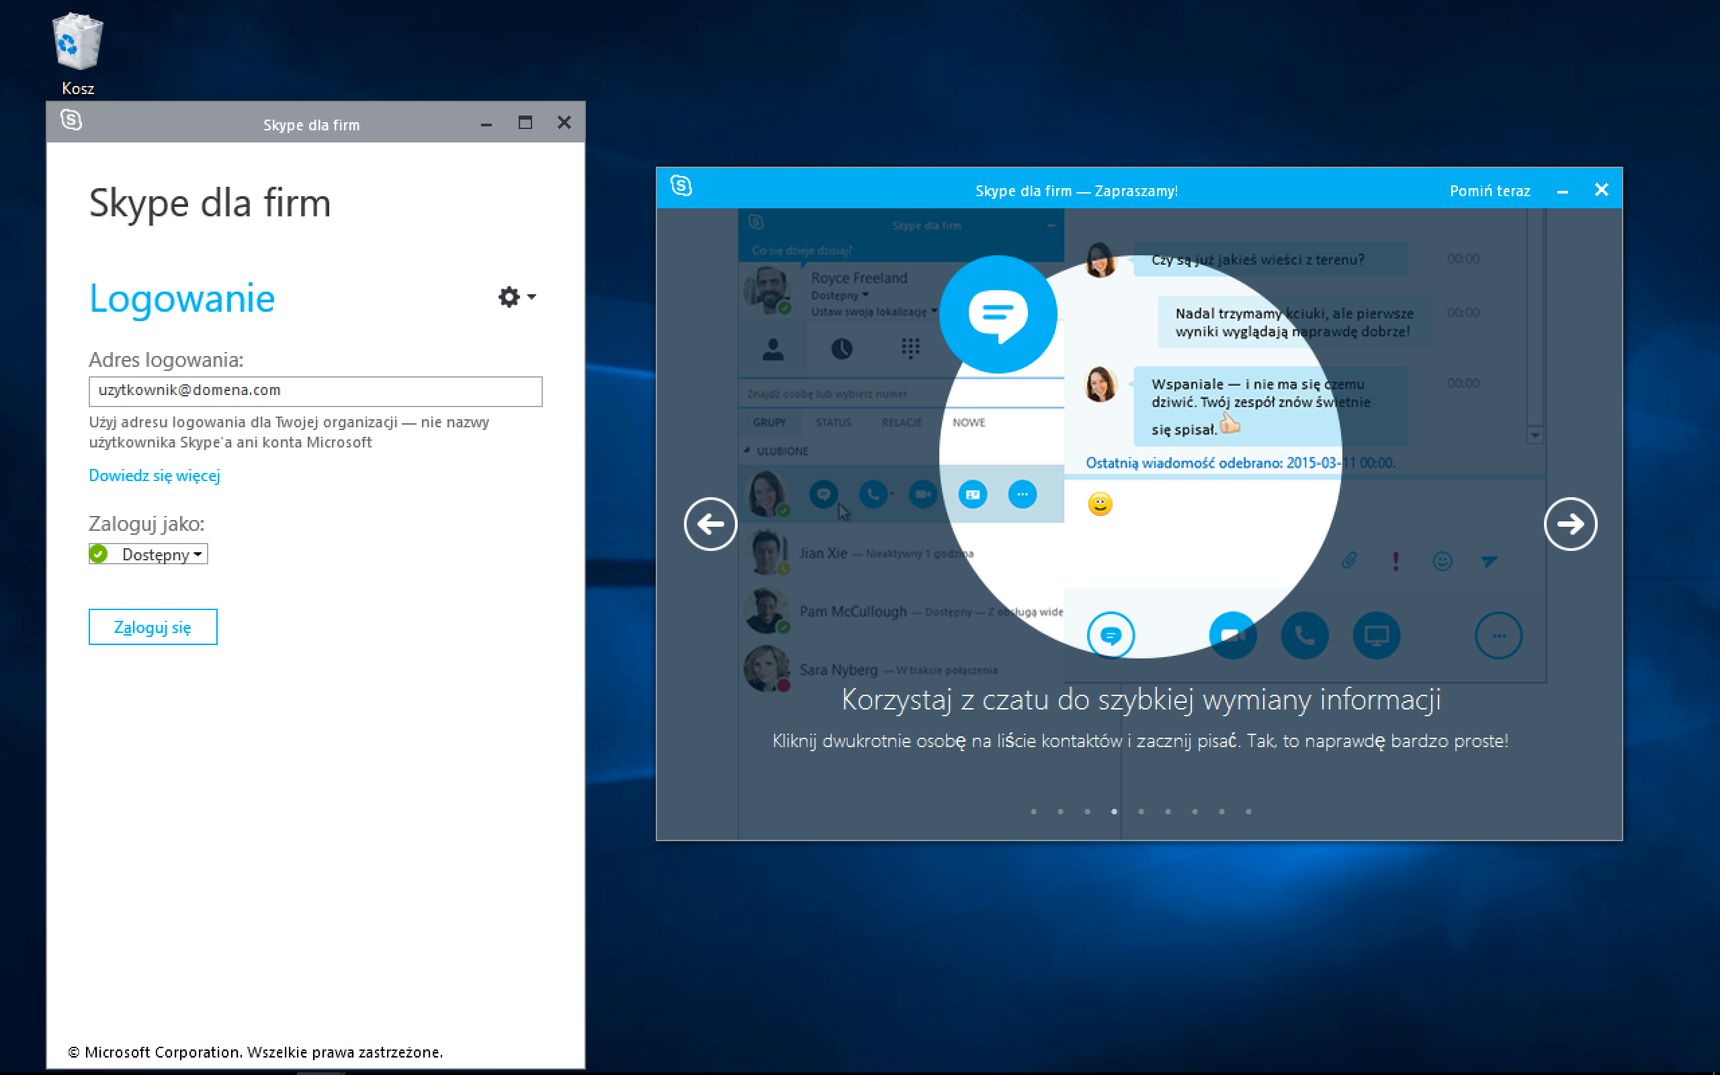1720x1075 pixels.
Task: Expand the Dostępny status dropdown
Action: coord(148,554)
